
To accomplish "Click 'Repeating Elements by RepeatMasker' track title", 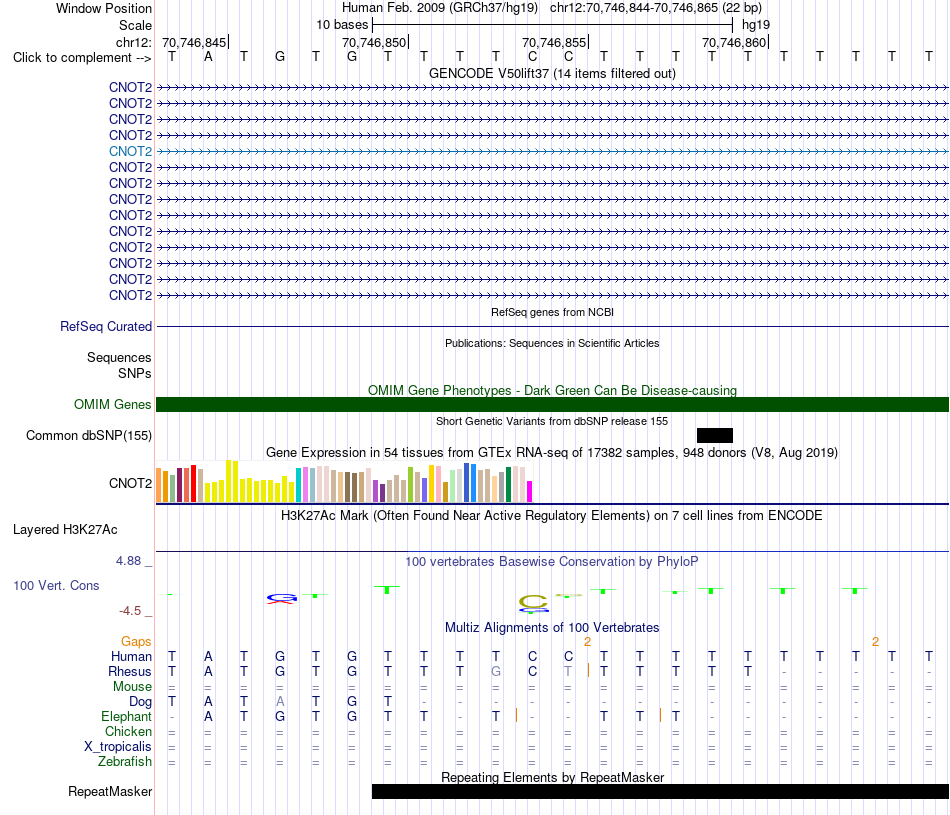I will pyautogui.click(x=552, y=777).
